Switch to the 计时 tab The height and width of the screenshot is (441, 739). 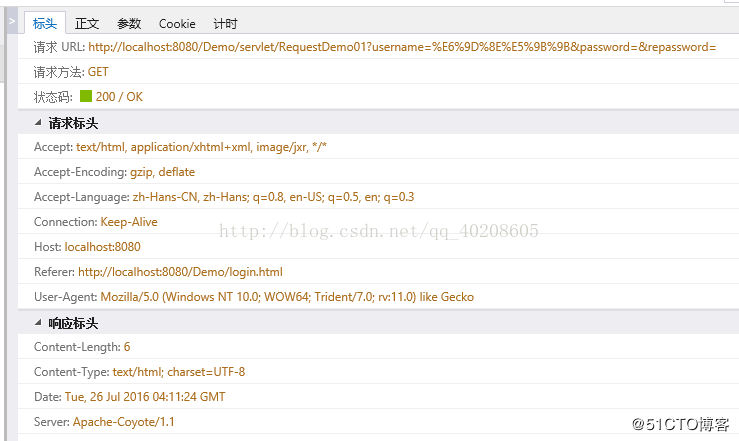point(225,23)
